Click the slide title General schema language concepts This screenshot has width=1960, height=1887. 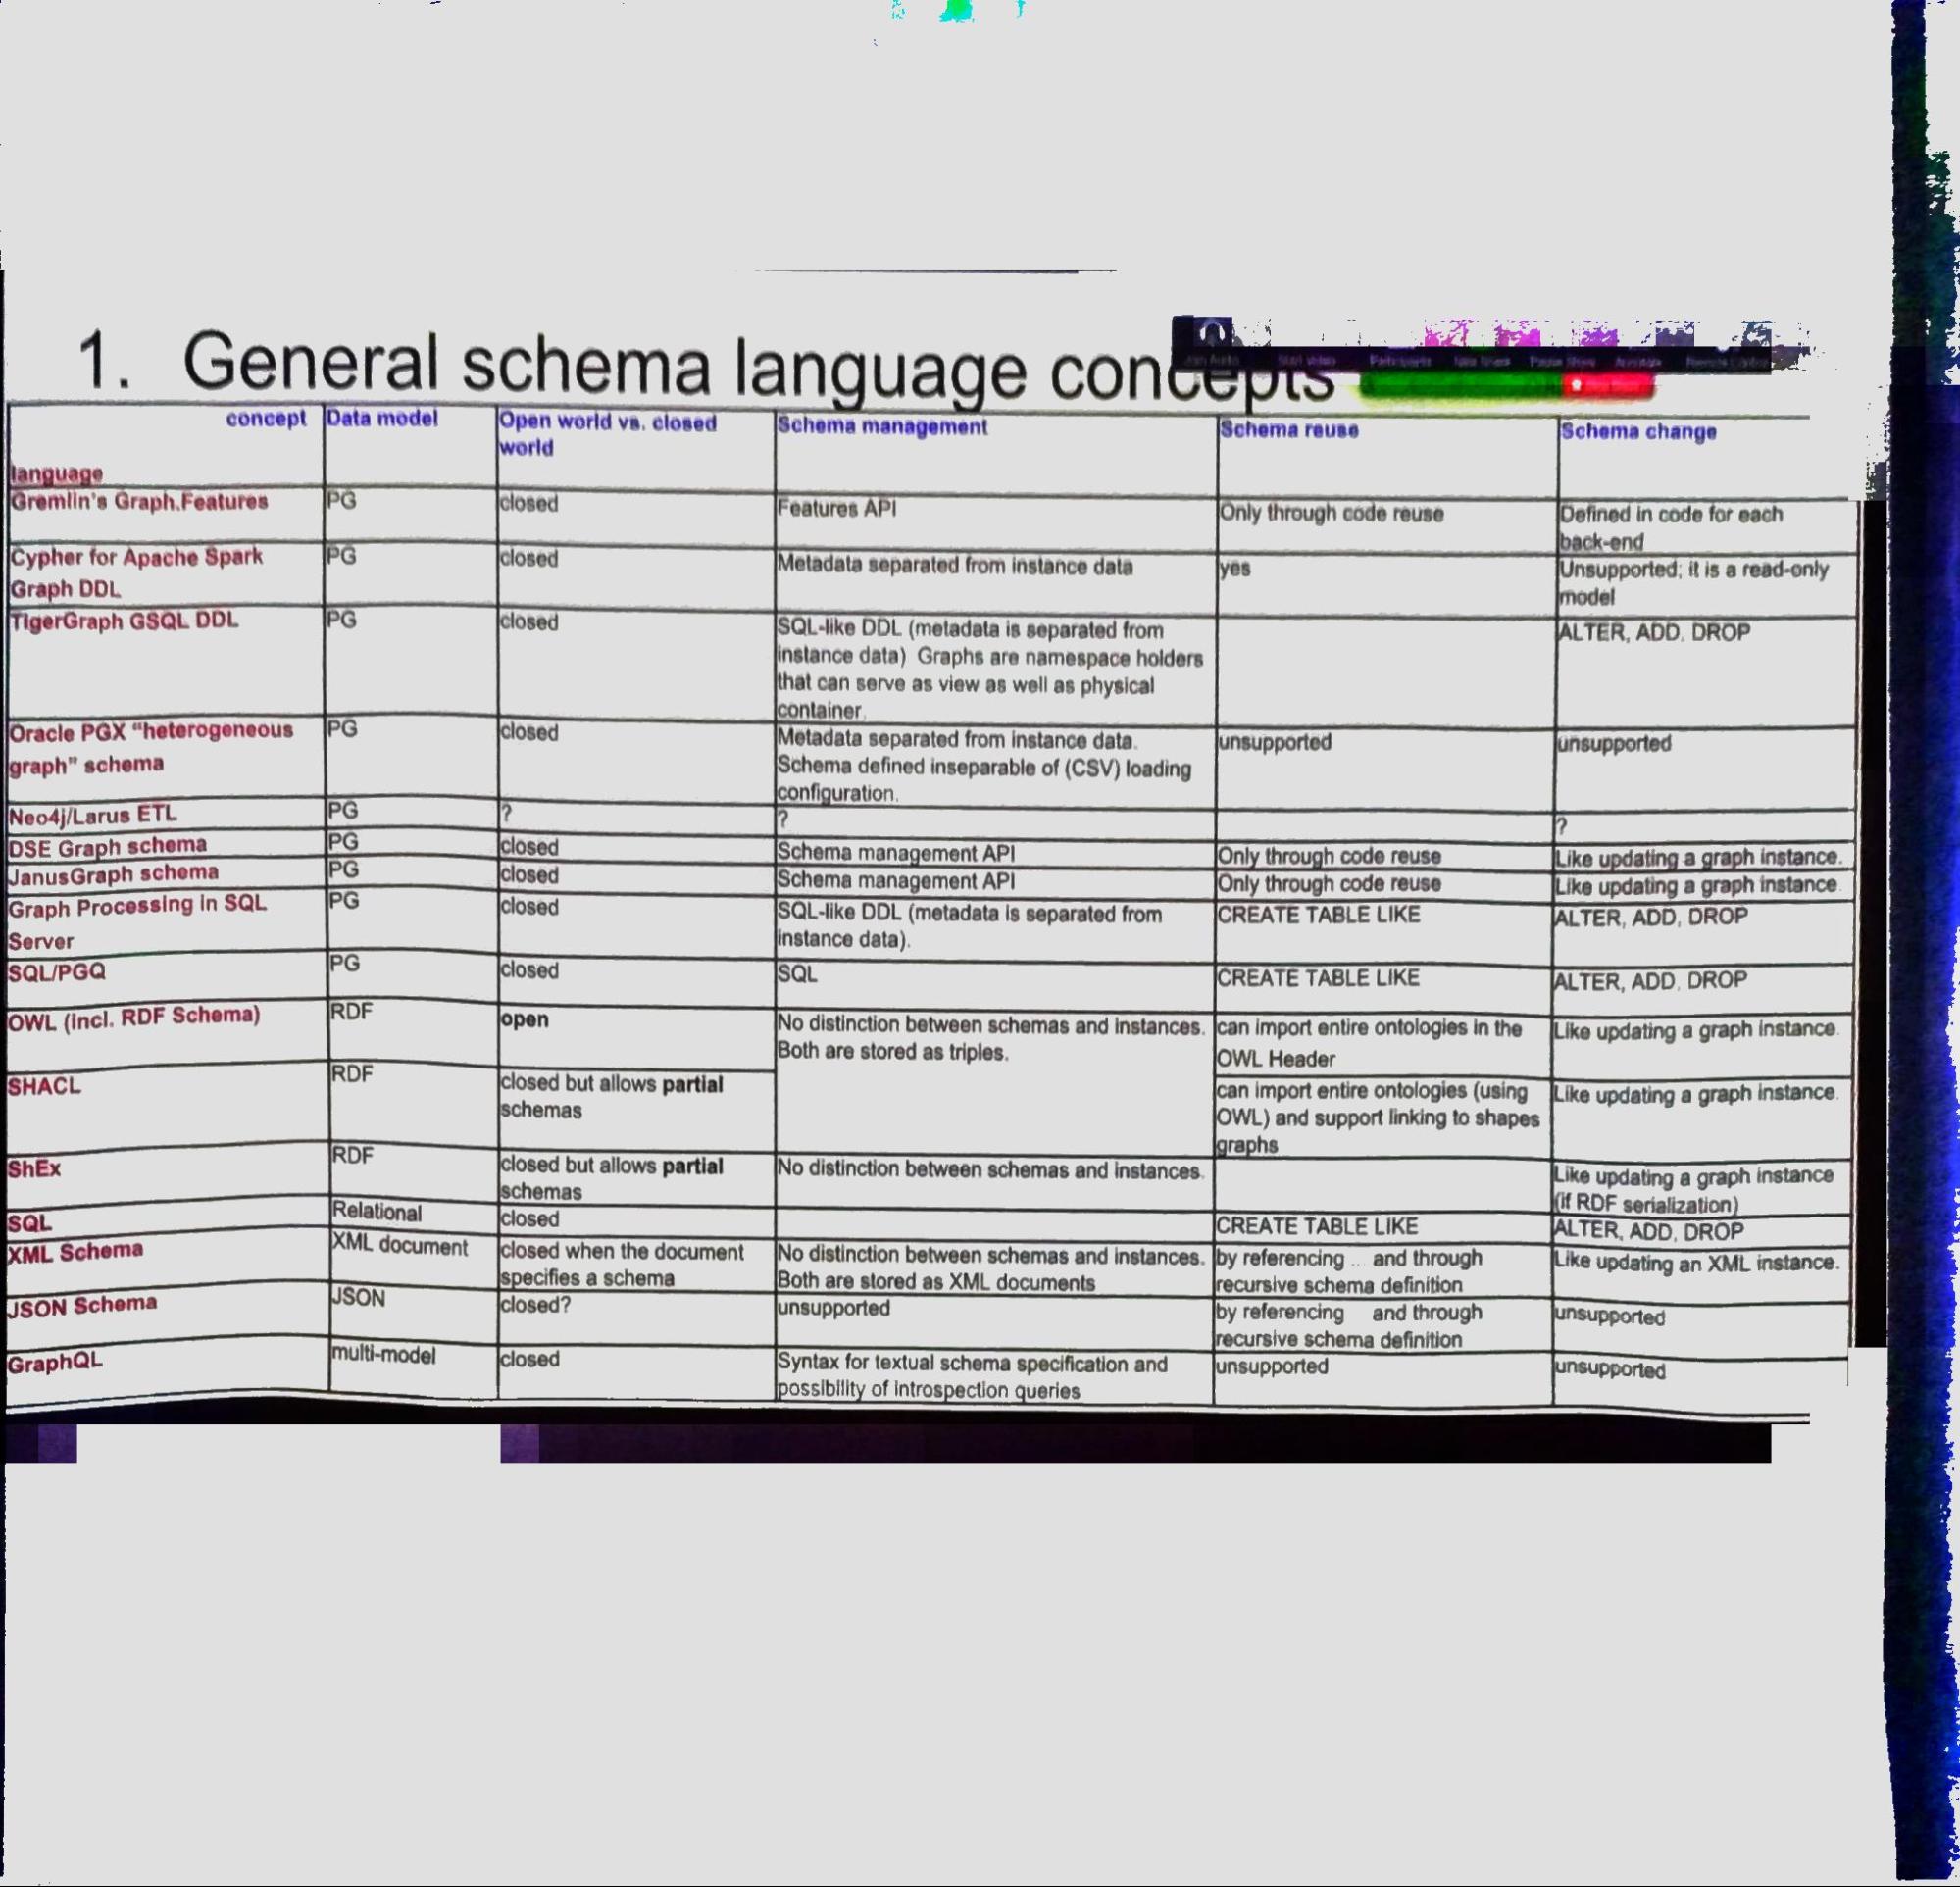[x=700, y=365]
